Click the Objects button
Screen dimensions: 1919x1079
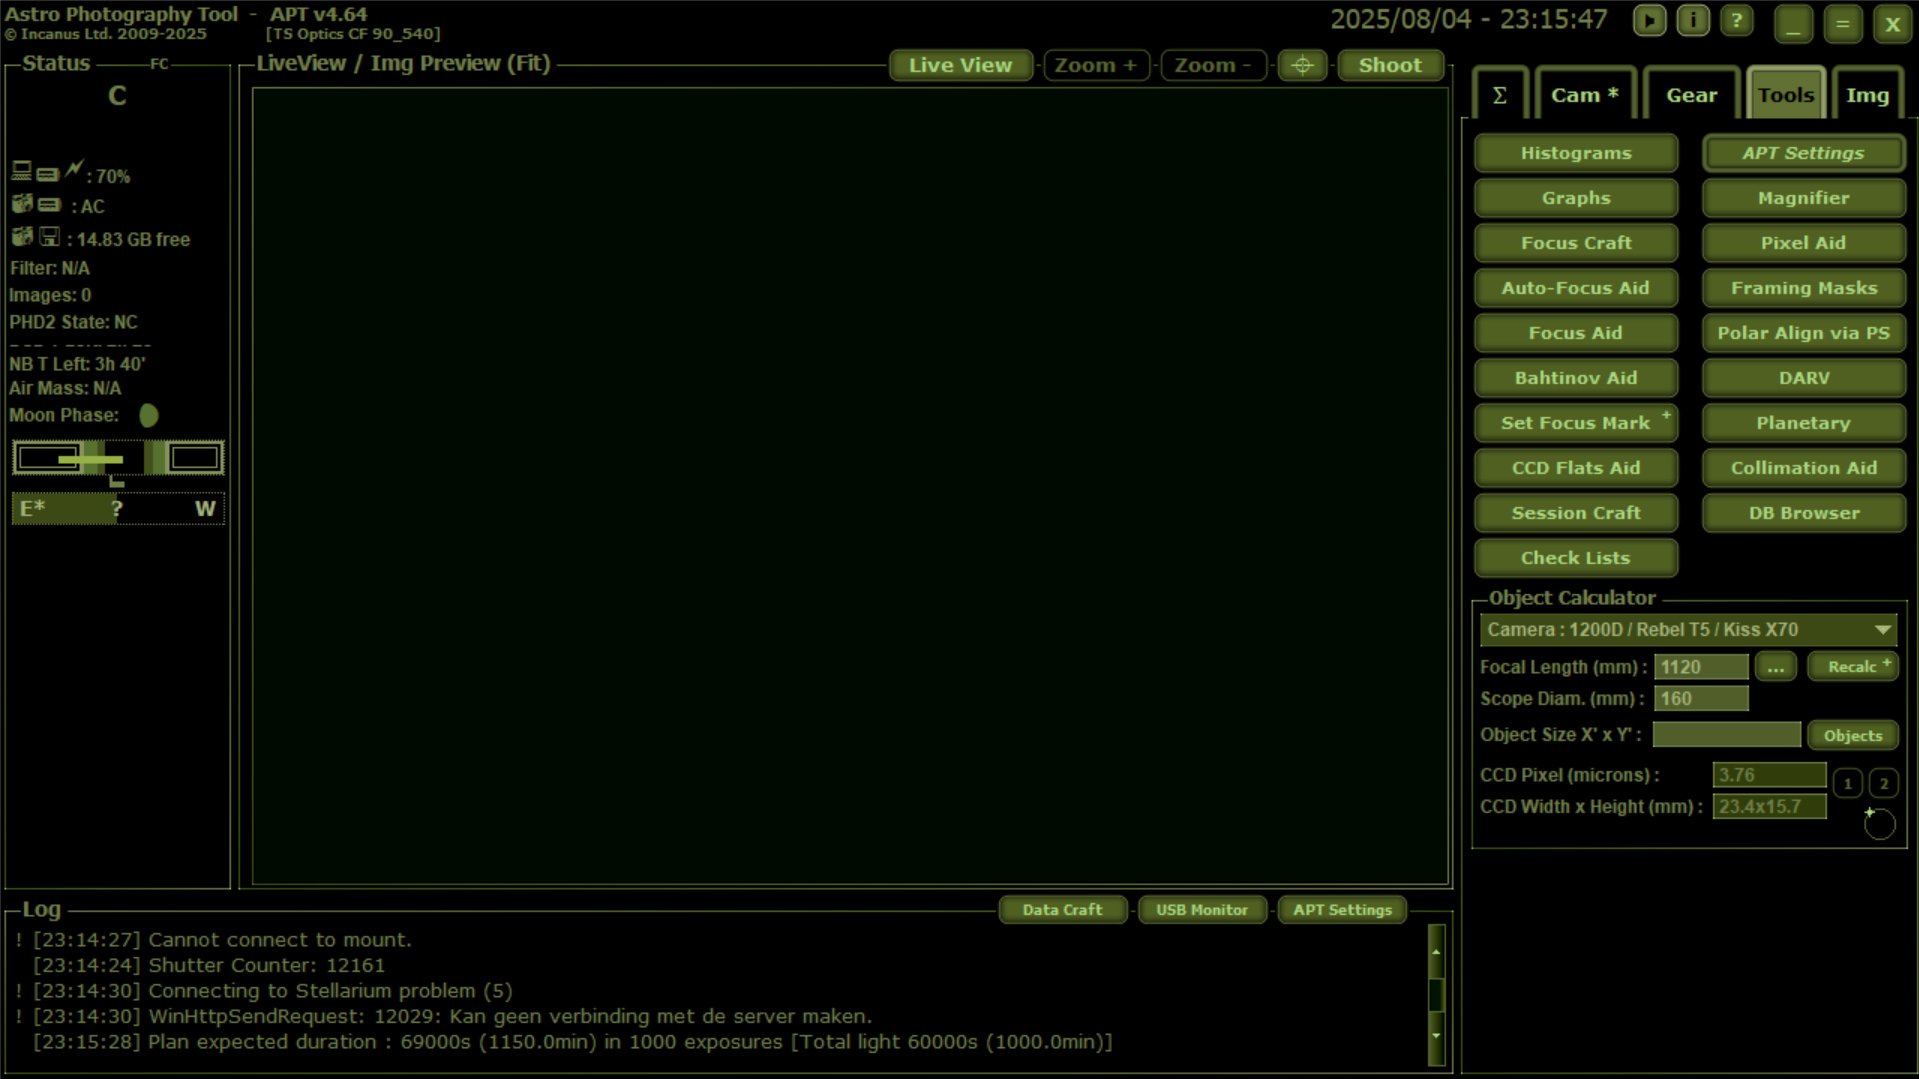pyautogui.click(x=1853, y=735)
